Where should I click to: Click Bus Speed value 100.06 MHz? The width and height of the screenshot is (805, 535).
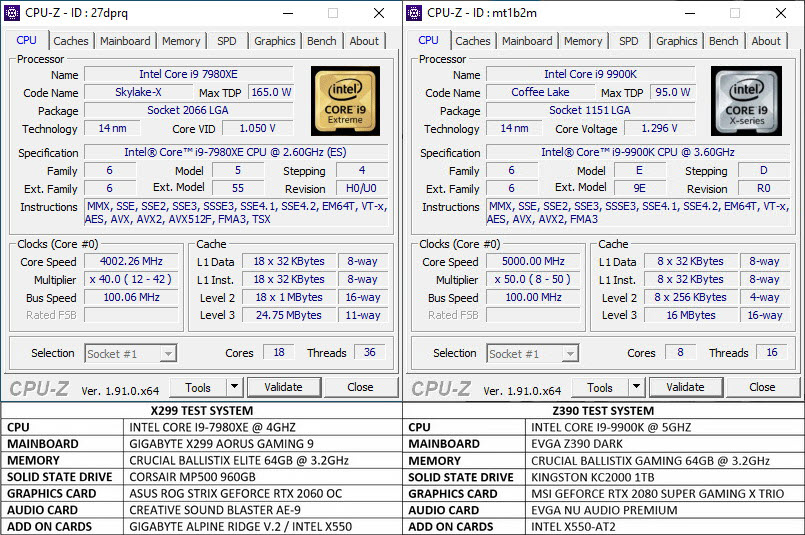tap(131, 297)
